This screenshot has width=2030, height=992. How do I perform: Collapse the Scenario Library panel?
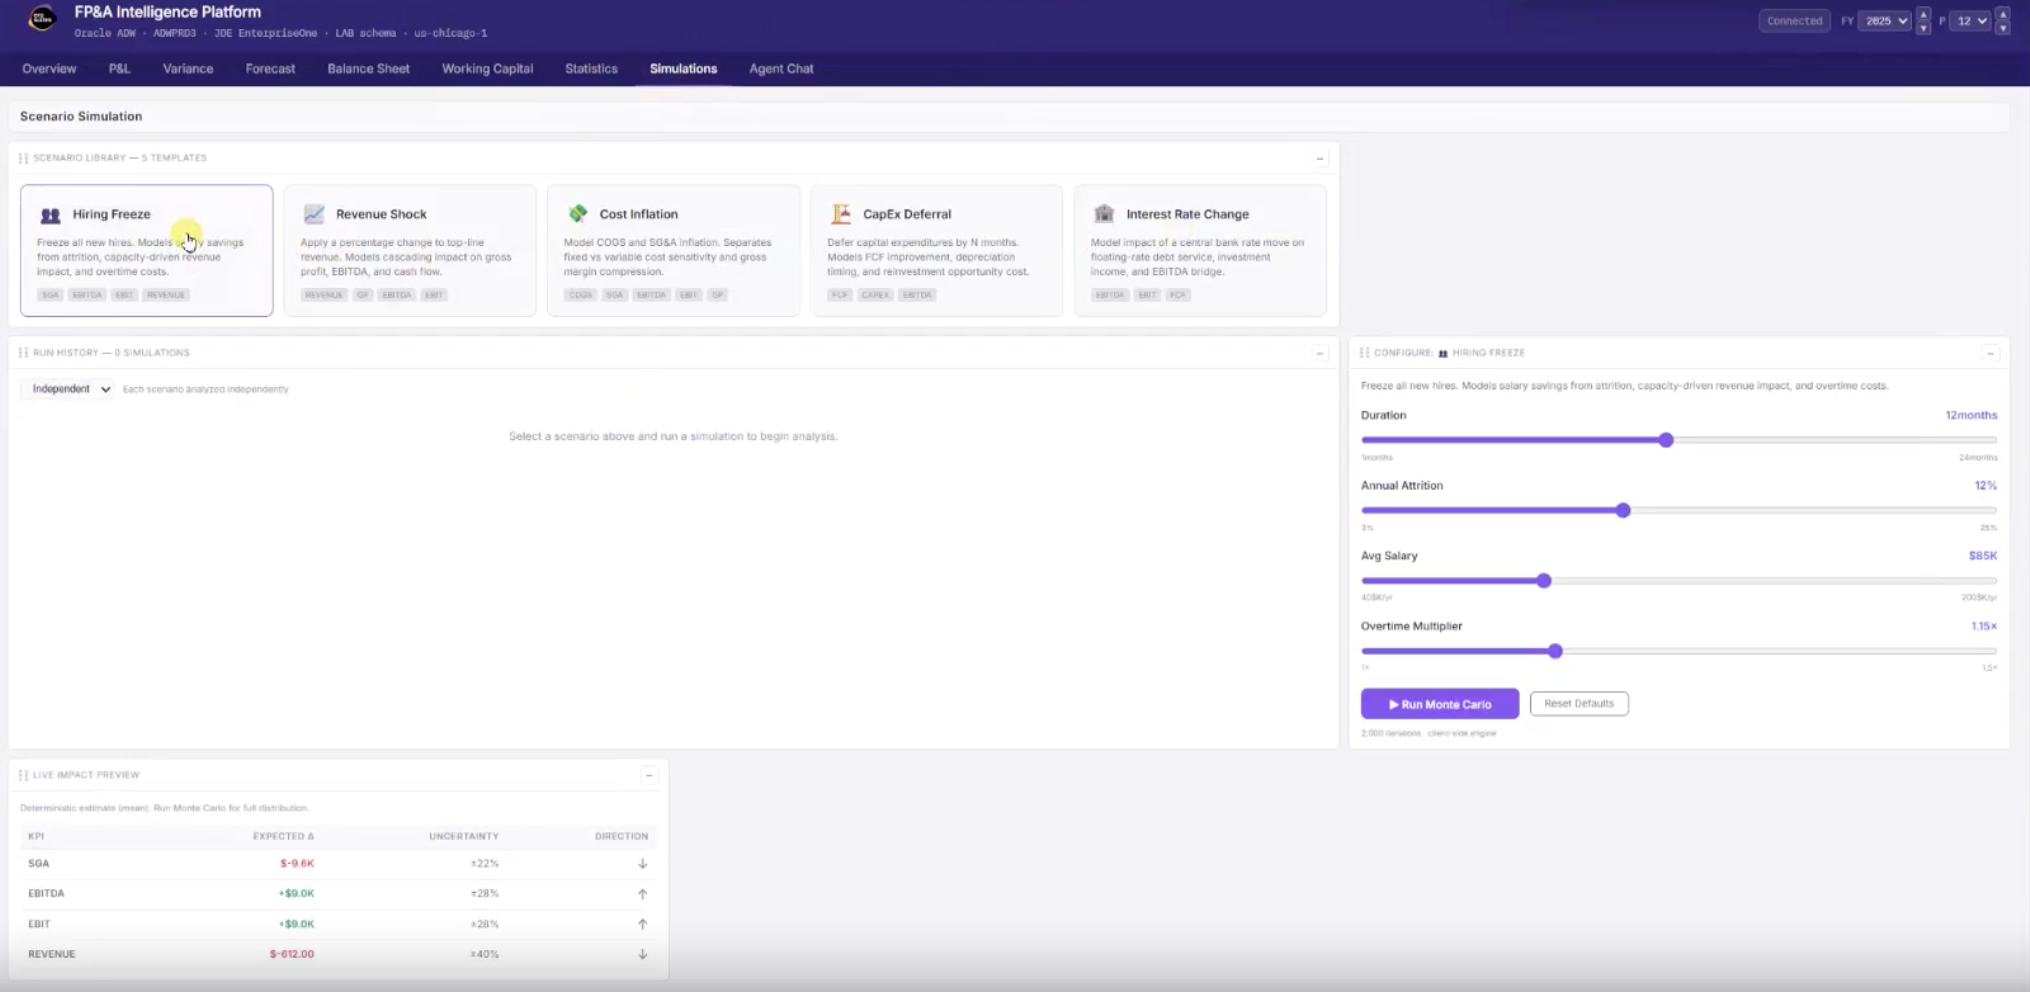pos(1319,158)
